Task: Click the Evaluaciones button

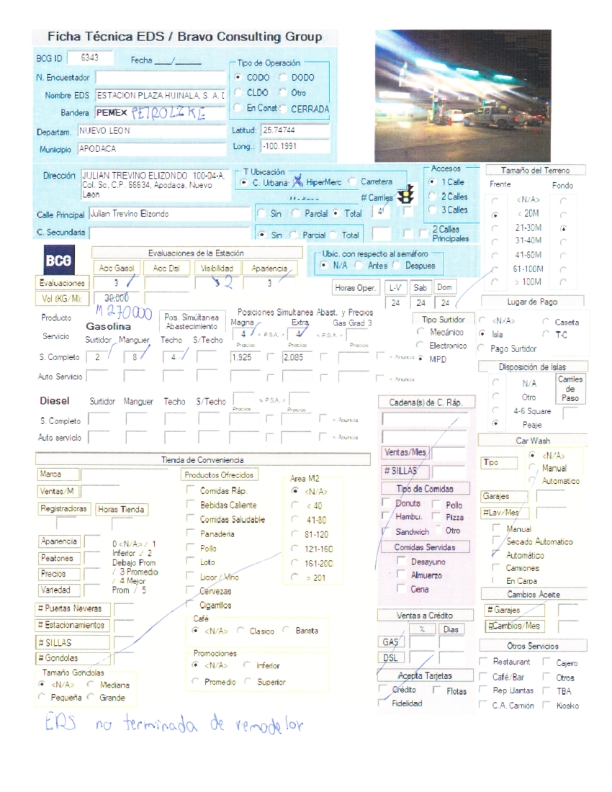Action: (62, 283)
